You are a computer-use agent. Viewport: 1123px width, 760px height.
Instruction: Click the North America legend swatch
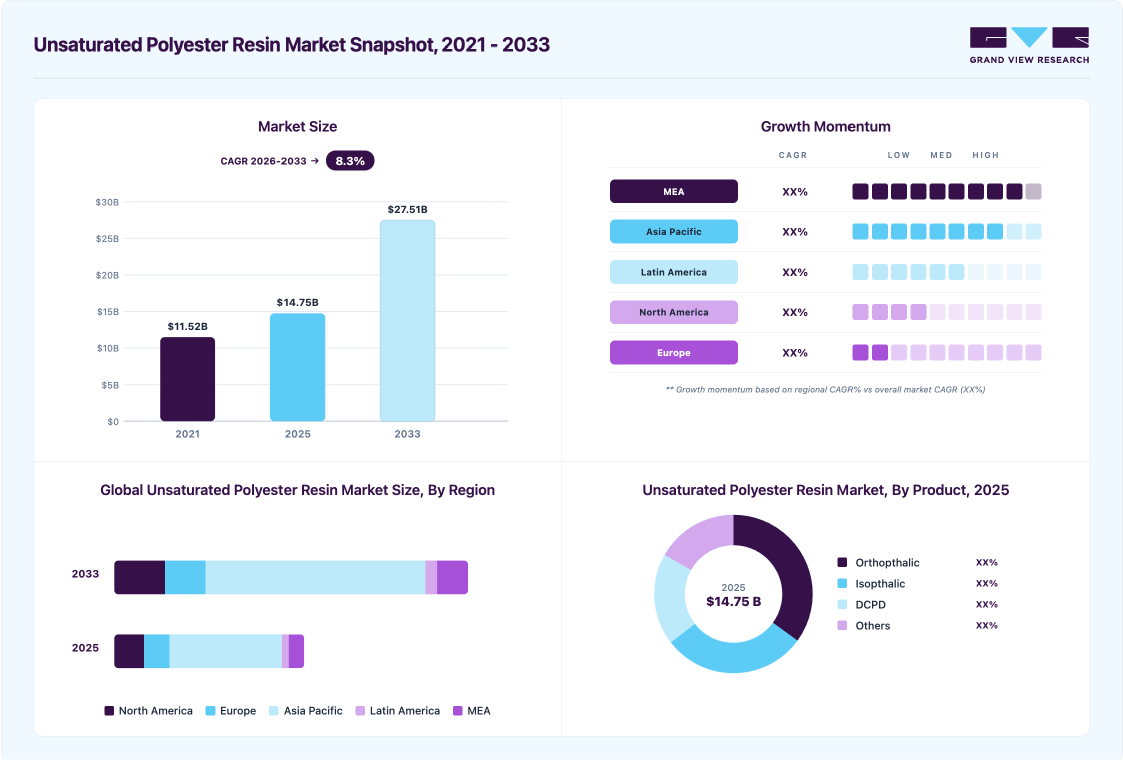coord(109,711)
